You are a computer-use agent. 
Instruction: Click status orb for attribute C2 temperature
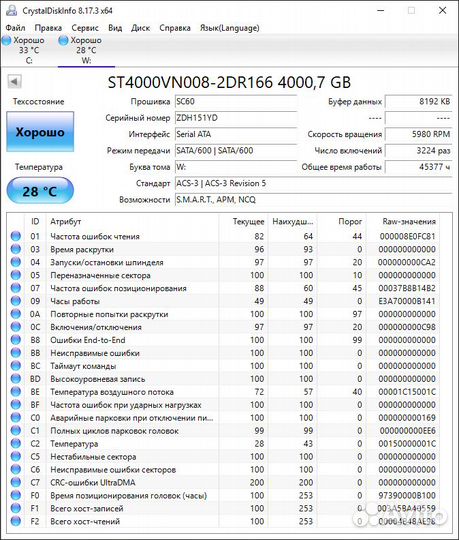click(16, 444)
